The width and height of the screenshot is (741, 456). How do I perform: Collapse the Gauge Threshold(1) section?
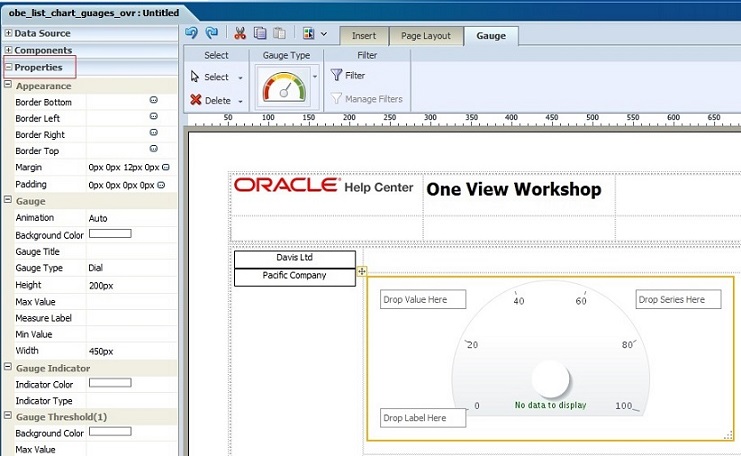pyautogui.click(x=8, y=416)
